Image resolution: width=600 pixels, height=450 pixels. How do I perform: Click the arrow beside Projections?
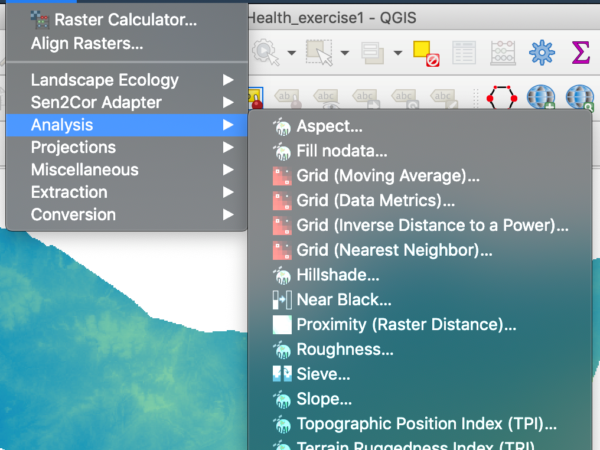pos(228,147)
